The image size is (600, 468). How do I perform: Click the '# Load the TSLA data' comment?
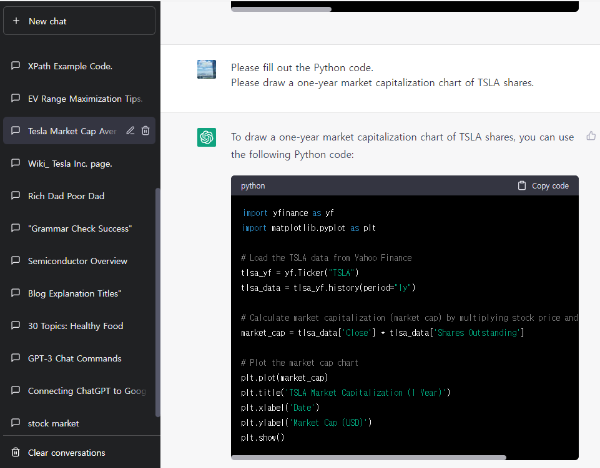pyautogui.click(x=326, y=258)
